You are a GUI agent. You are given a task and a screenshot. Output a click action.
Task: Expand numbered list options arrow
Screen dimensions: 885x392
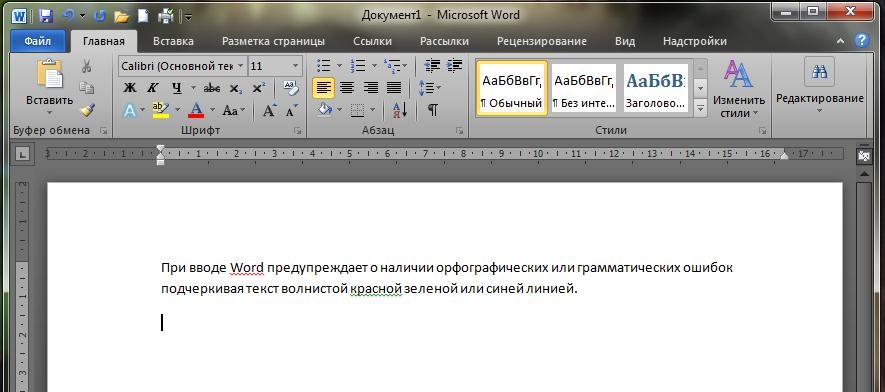374,66
